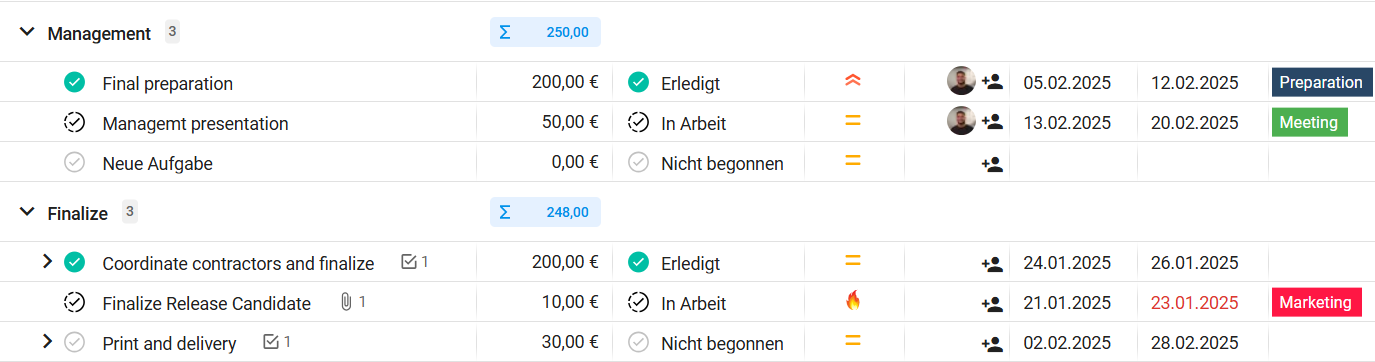Image resolution: width=1375 pixels, height=362 pixels.
Task: Click the Management sum badge 250,00
Action: [x=545, y=32]
